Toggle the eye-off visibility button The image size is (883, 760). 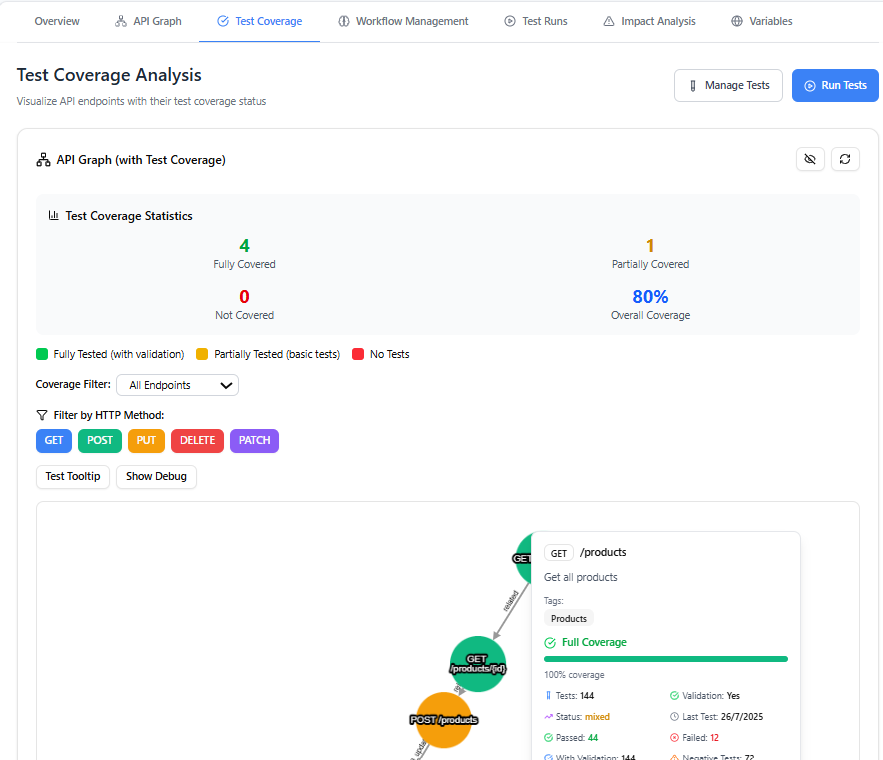pyautogui.click(x=810, y=159)
